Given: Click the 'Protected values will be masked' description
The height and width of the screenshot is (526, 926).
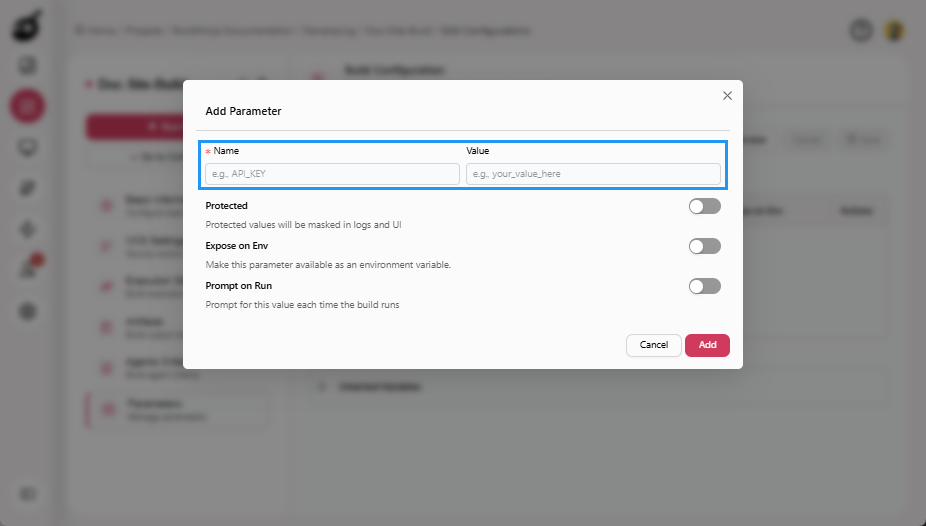Looking at the screenshot, I should click(304, 225).
